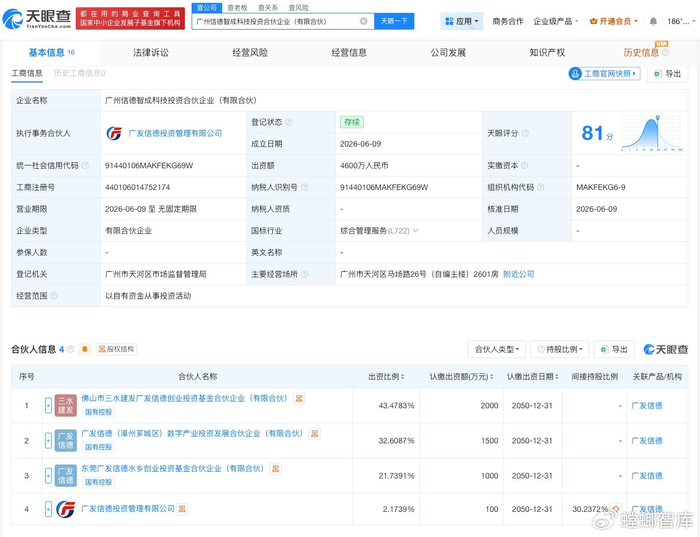Expand partner row 4 with plus button
700x537 pixels.
[48, 509]
